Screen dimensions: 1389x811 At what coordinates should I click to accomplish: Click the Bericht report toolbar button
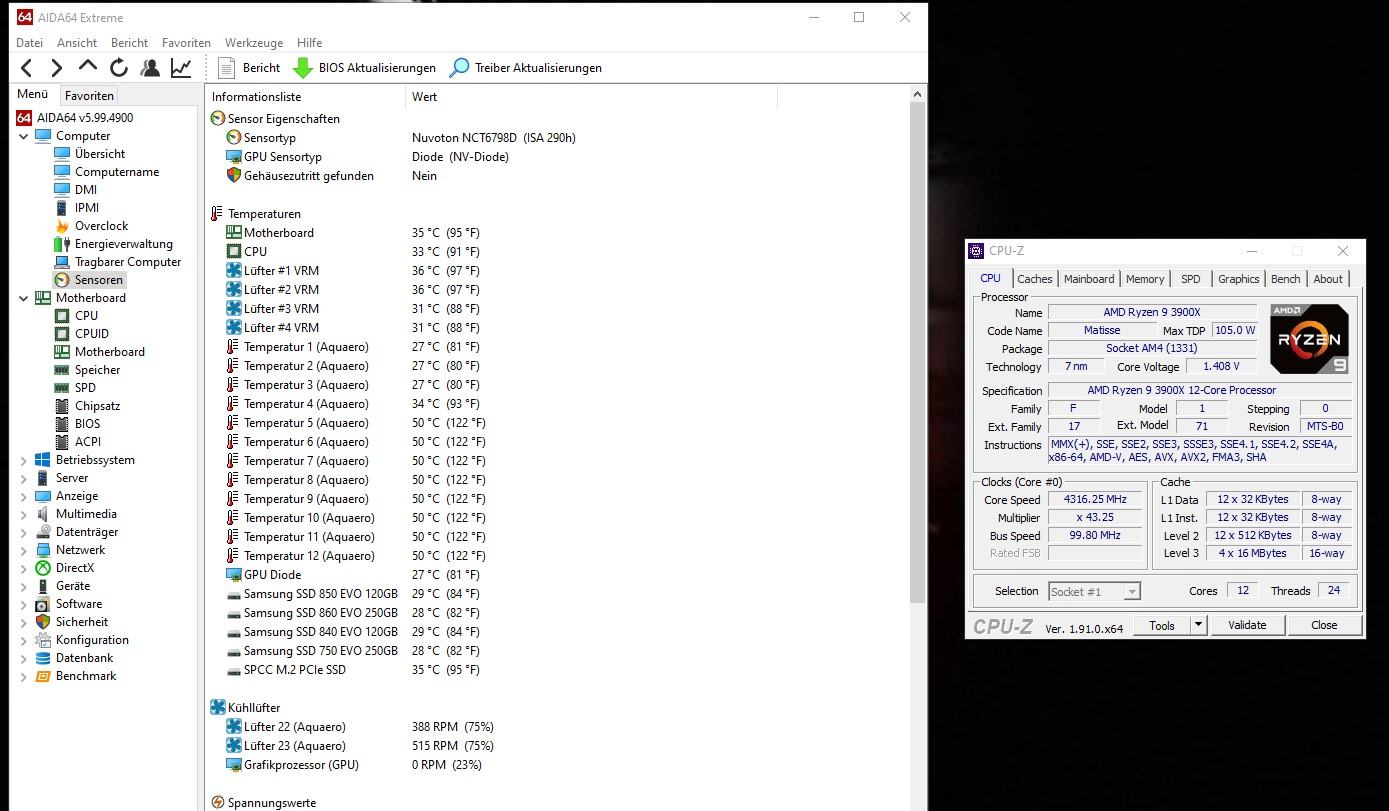pos(249,68)
